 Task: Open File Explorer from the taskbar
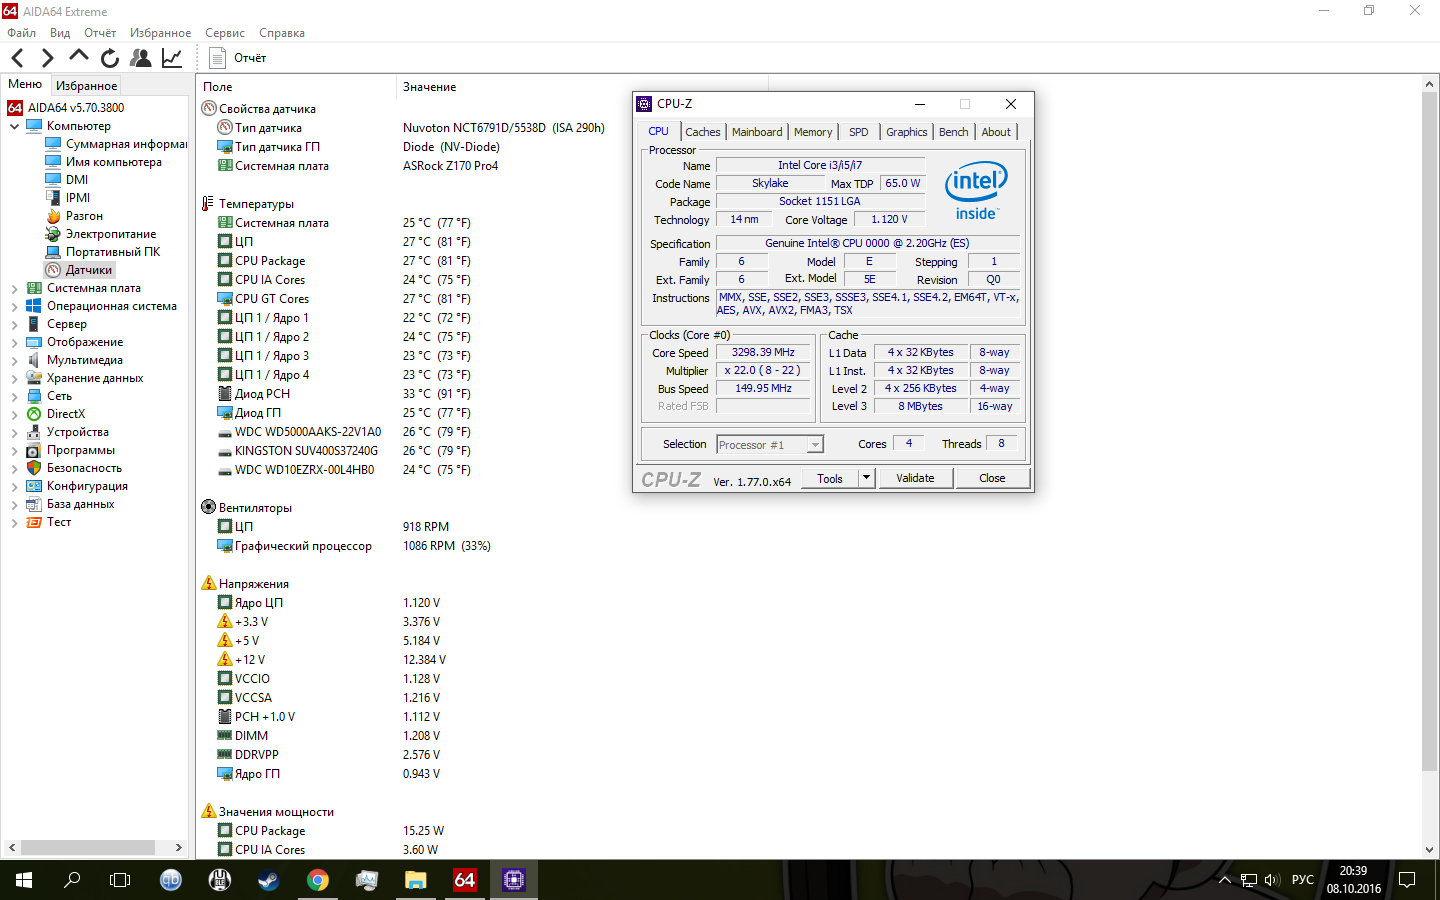click(x=416, y=880)
